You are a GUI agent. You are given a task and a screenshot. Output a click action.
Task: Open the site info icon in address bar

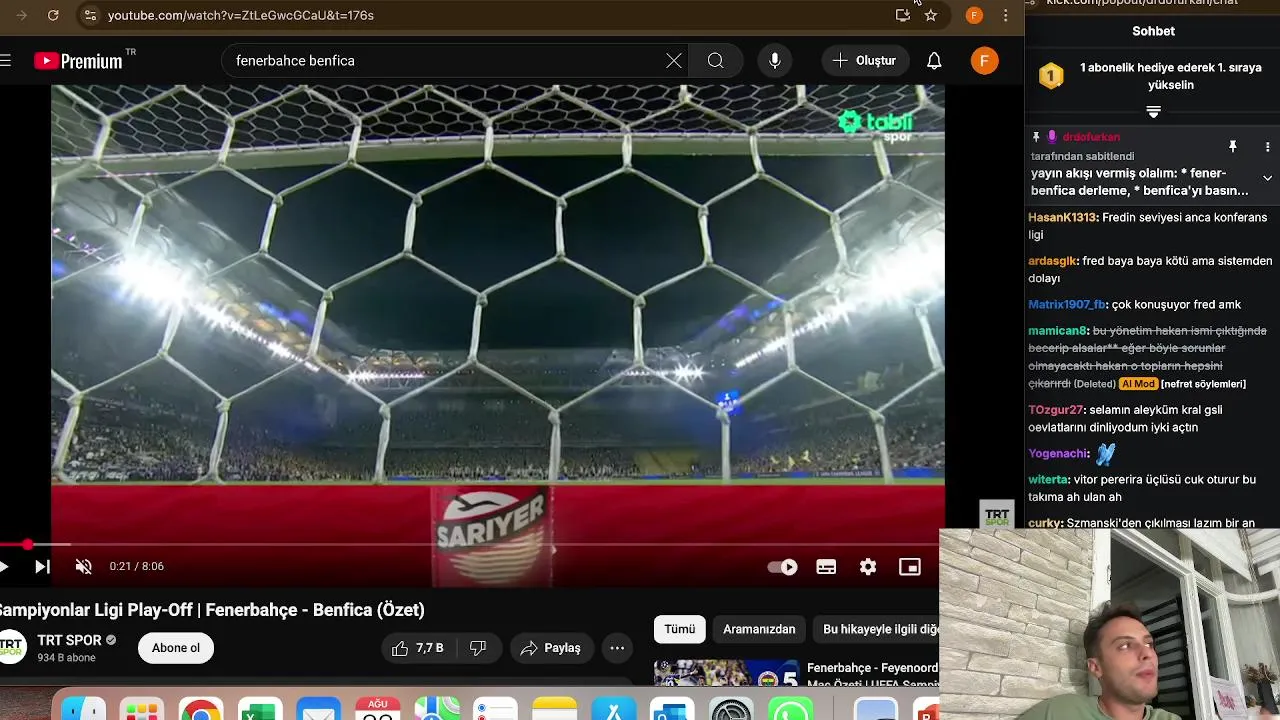pyautogui.click(x=90, y=15)
